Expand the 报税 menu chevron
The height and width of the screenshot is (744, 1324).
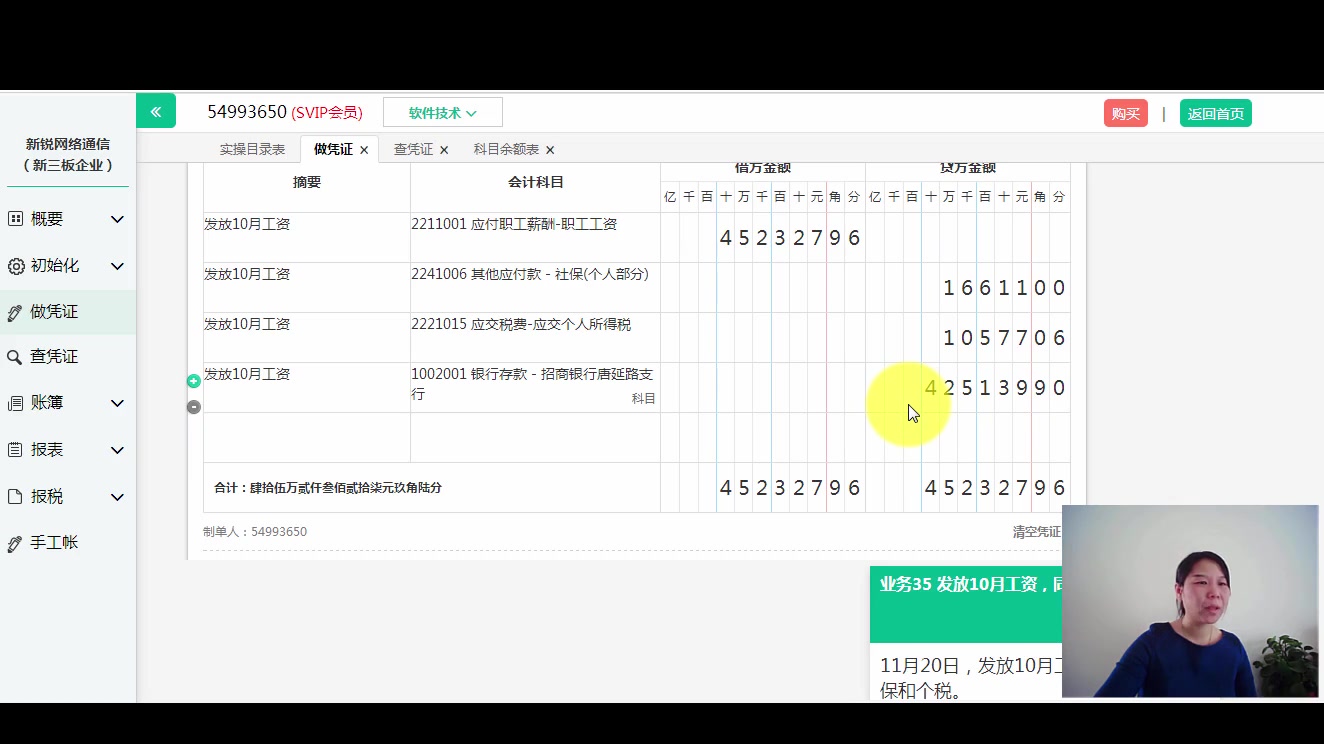click(x=117, y=496)
